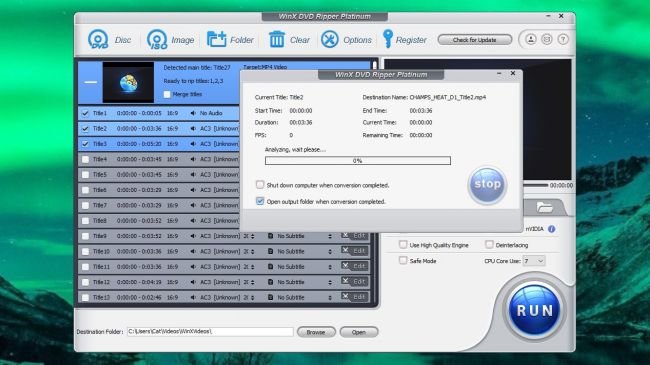Enable Use High Quality Engine
The width and height of the screenshot is (650, 365).
(x=403, y=245)
